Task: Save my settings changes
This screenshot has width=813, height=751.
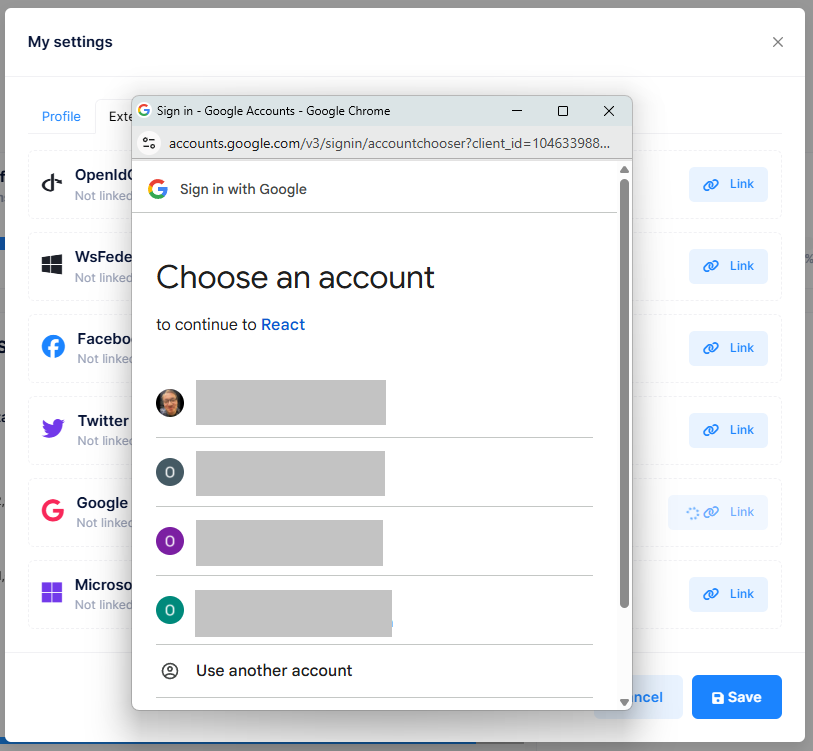Action: [736, 697]
